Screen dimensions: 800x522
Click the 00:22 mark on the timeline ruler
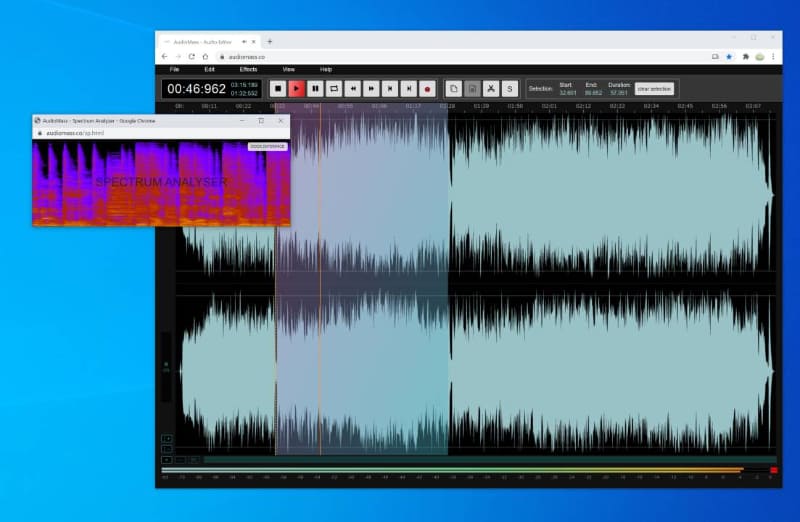[x=243, y=106]
